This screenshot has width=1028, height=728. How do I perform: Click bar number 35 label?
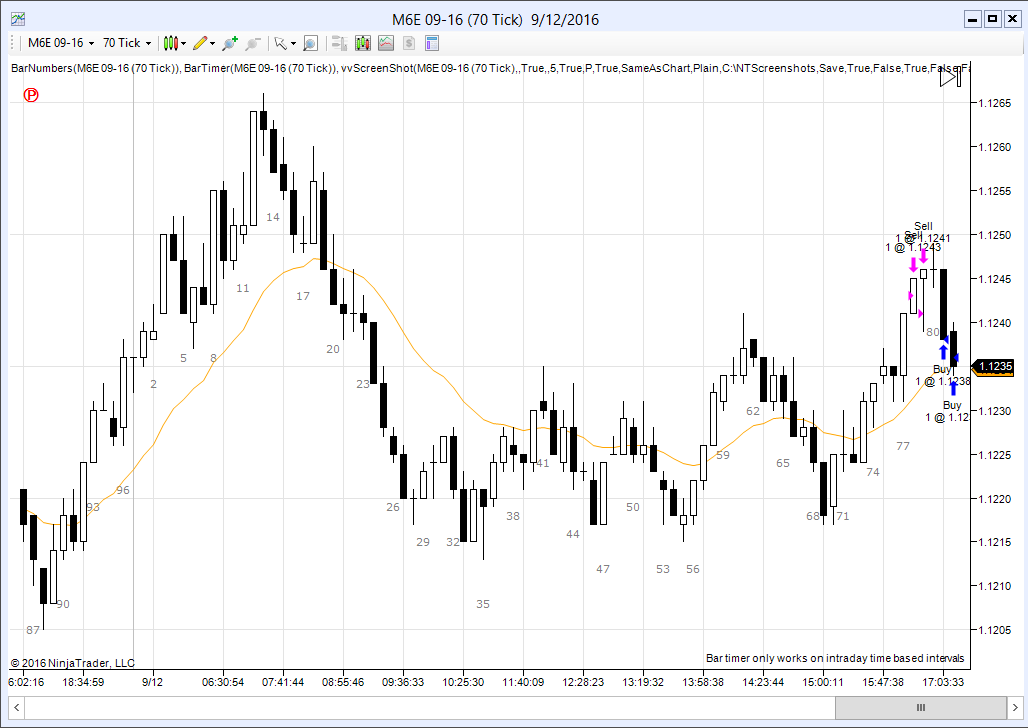coord(483,604)
